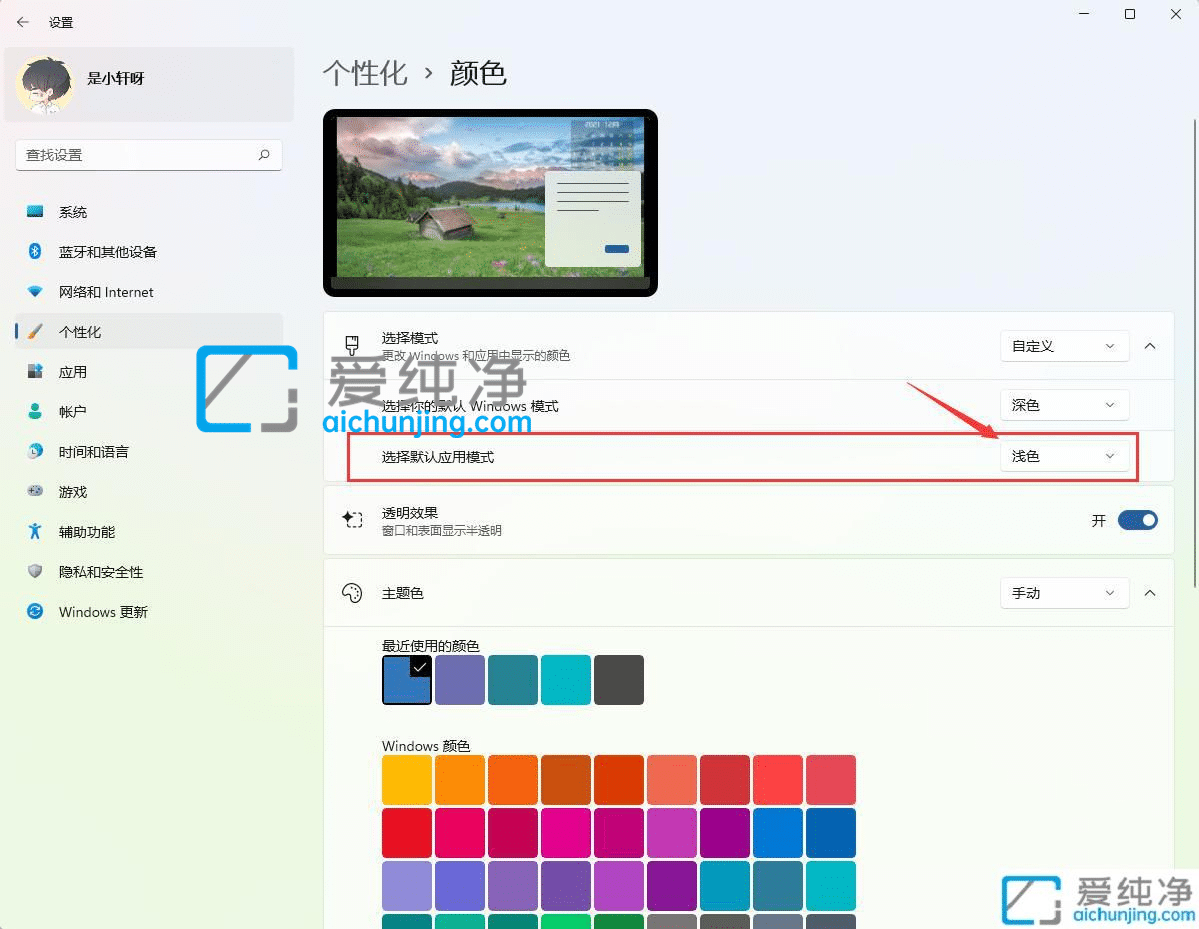Check the selected blue recent color

[406, 679]
